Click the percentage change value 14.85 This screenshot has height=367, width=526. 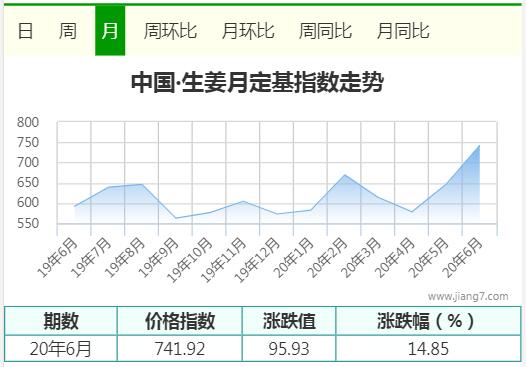click(428, 349)
